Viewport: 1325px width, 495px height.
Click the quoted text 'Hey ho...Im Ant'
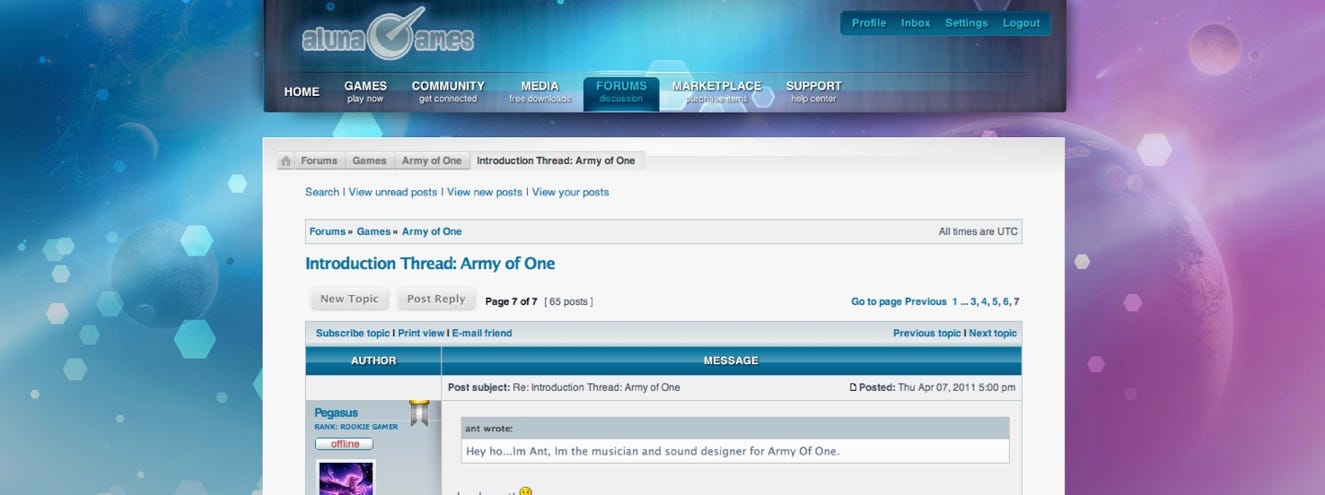pos(653,451)
